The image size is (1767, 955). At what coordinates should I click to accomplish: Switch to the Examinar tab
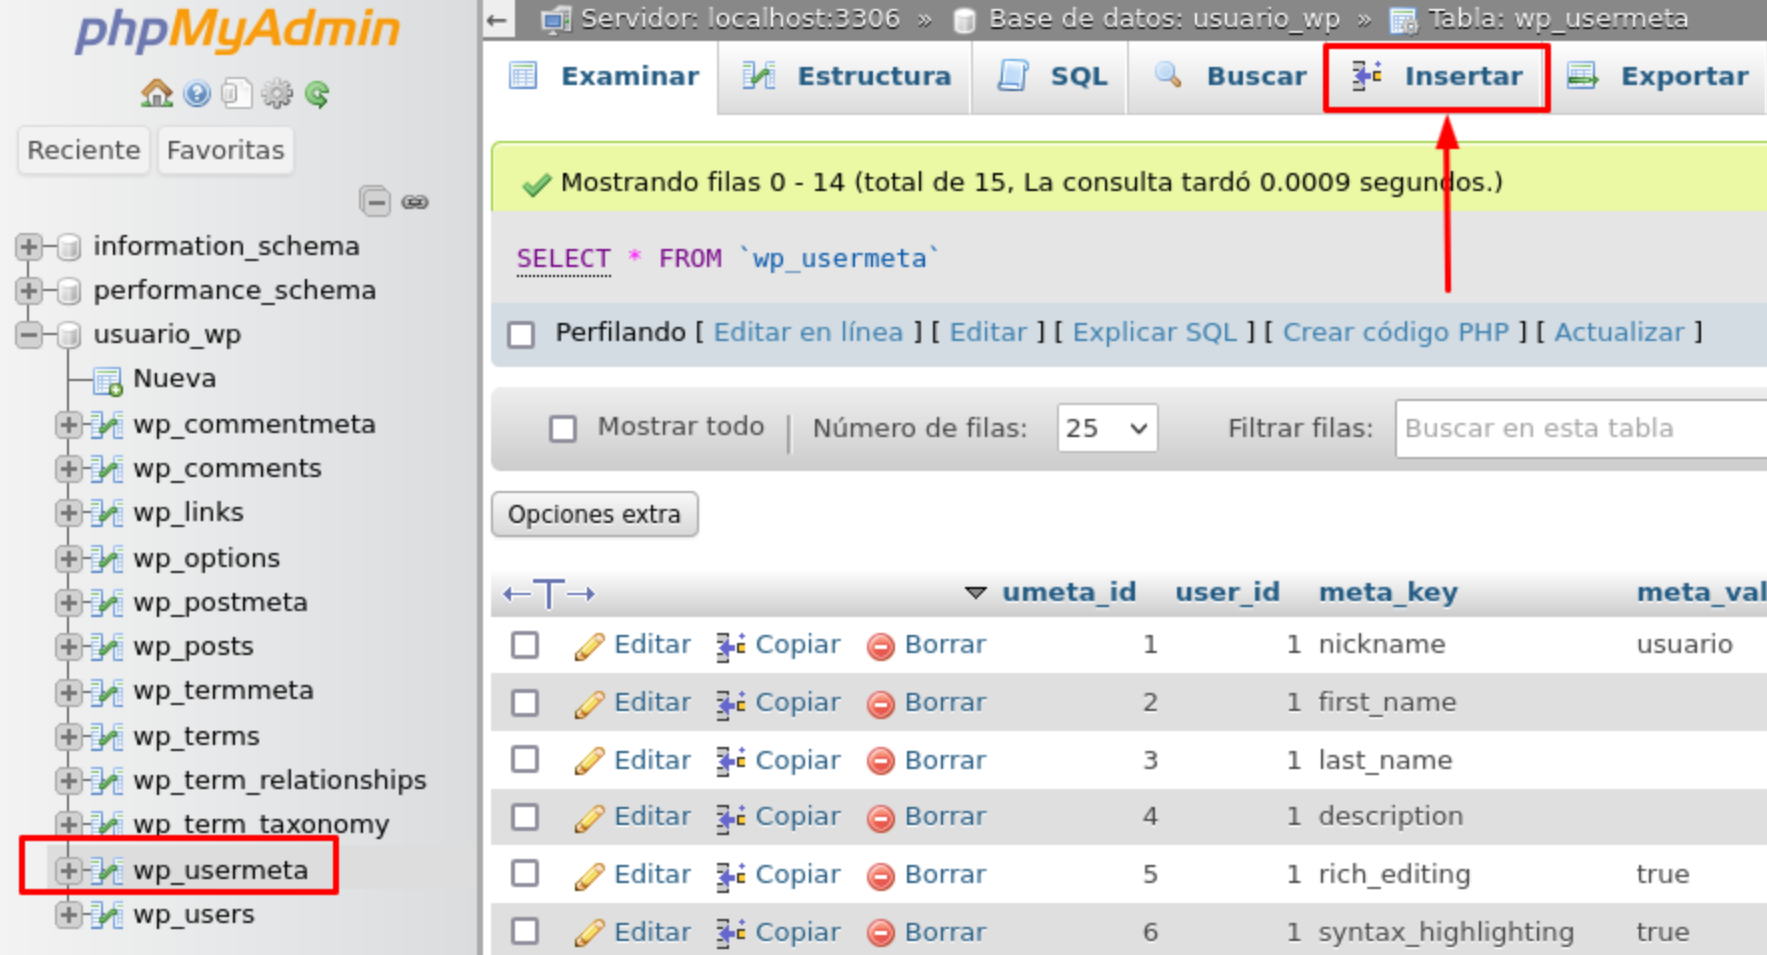tap(604, 76)
